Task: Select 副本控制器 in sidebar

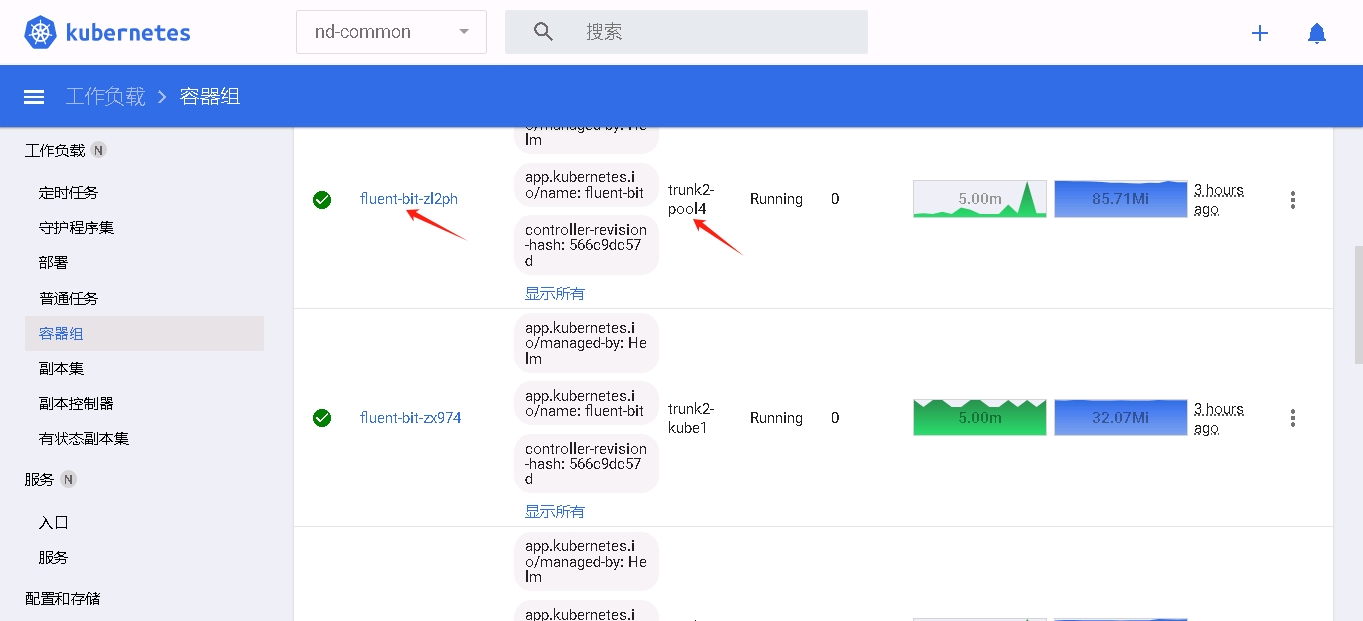Action: pos(77,404)
